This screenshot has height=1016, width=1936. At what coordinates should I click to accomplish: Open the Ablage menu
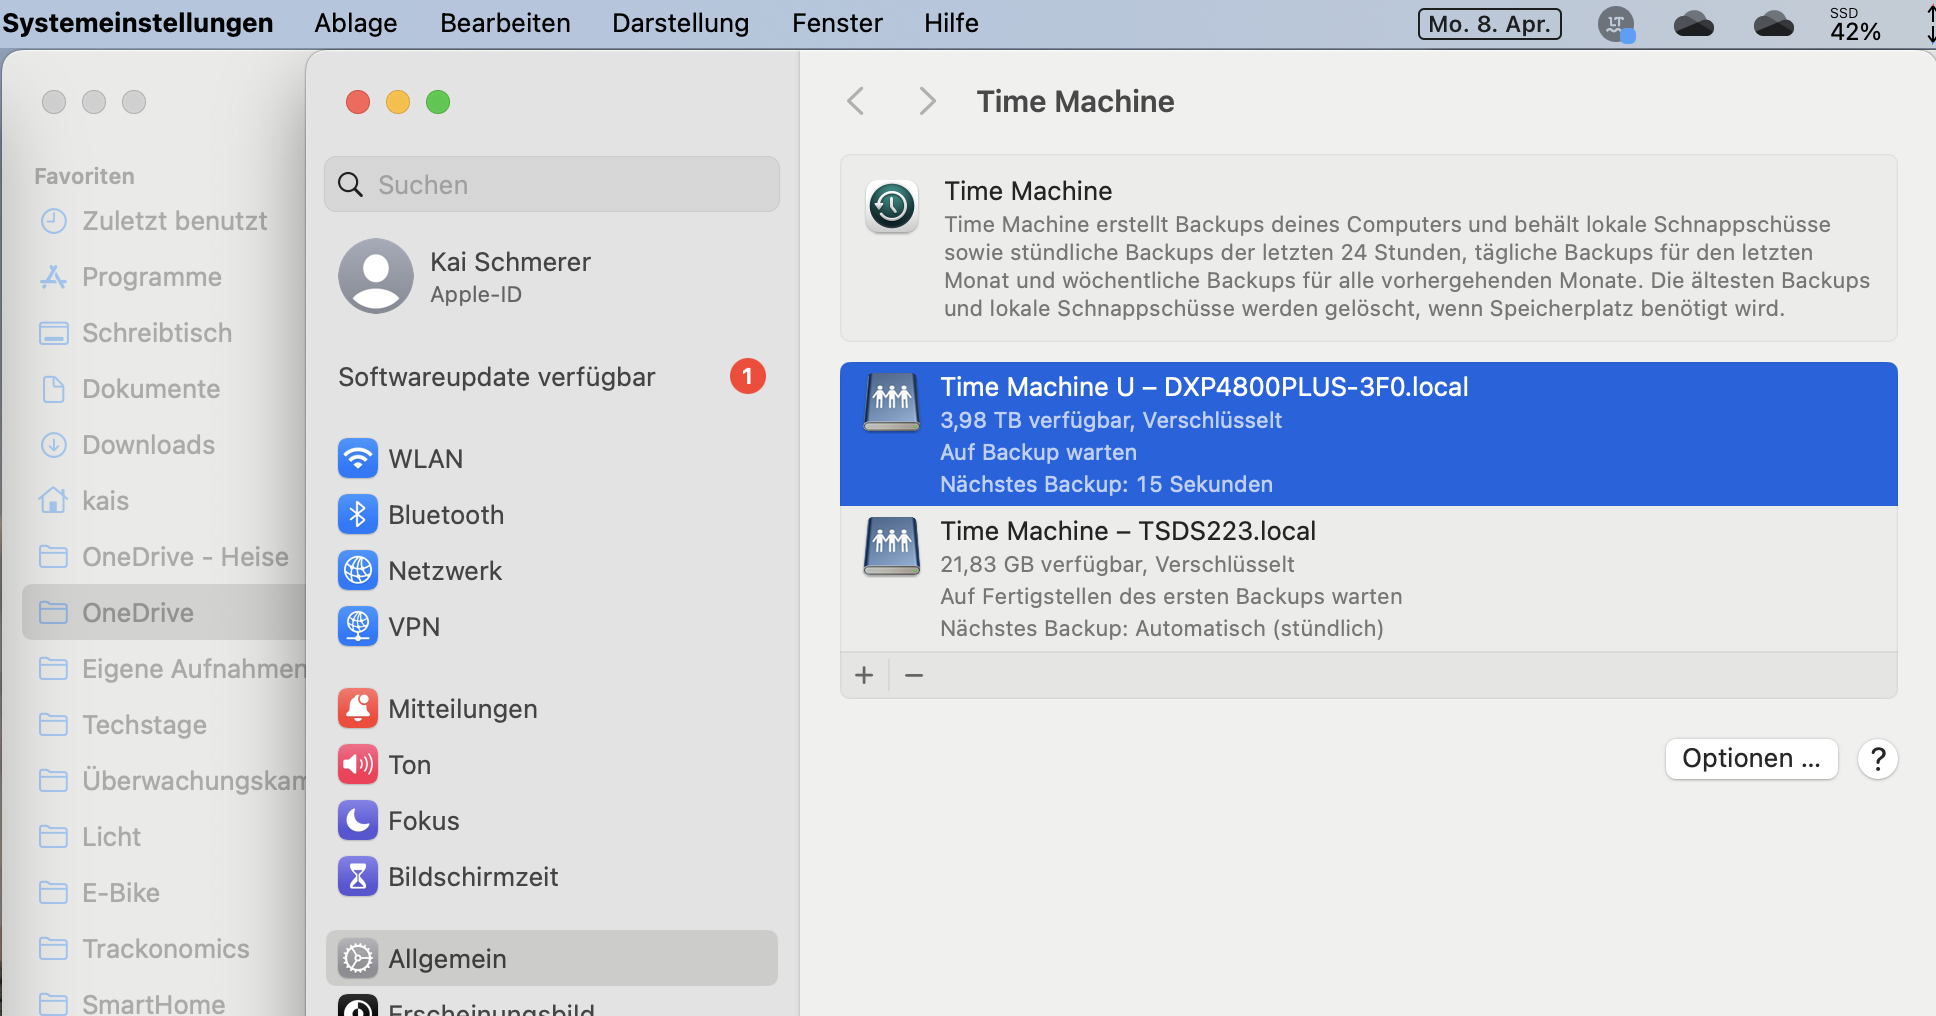pos(356,23)
